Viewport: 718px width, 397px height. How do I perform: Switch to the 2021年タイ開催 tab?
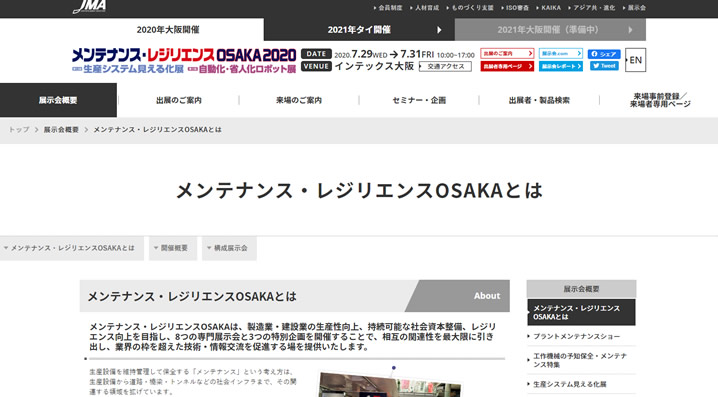click(x=359, y=30)
